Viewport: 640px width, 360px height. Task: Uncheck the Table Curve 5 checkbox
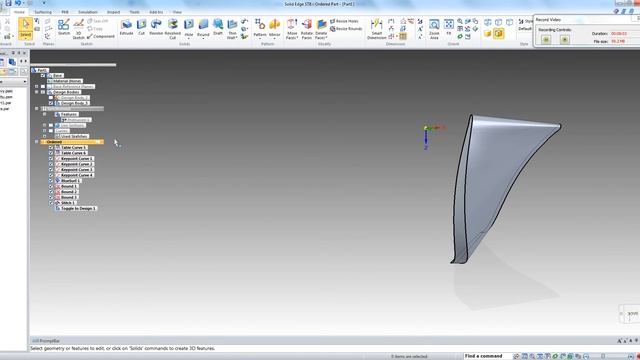tap(51, 147)
